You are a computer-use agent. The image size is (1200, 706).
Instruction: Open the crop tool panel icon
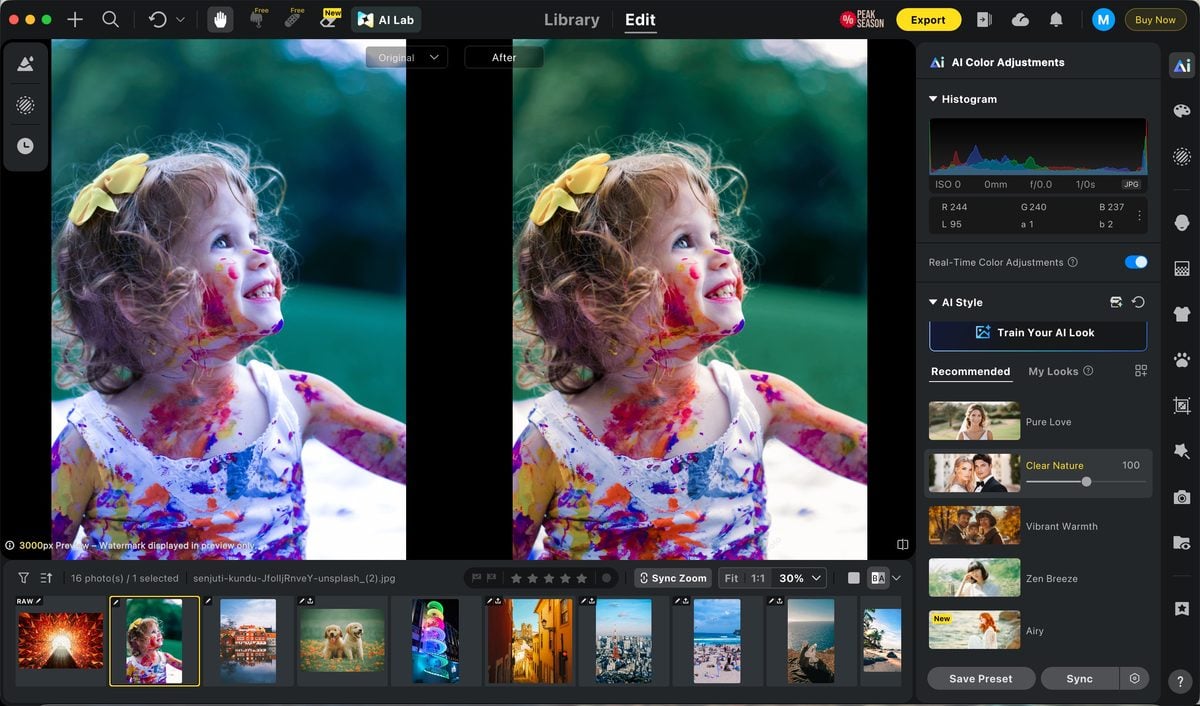pos(1182,405)
